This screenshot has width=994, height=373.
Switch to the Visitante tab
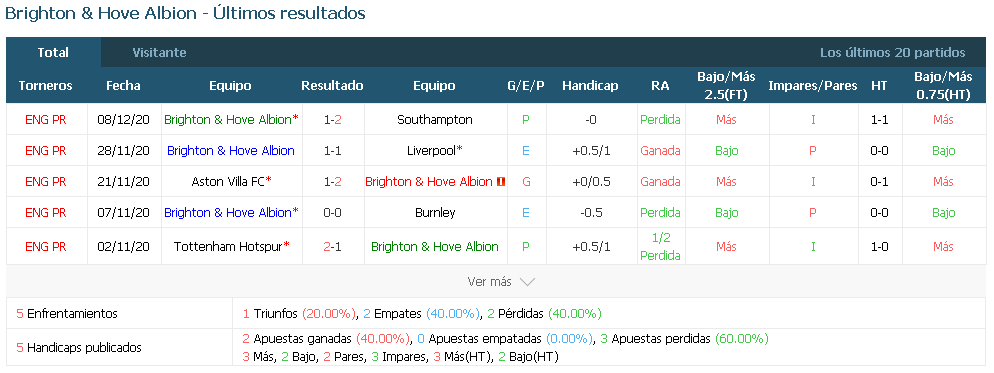click(x=159, y=53)
